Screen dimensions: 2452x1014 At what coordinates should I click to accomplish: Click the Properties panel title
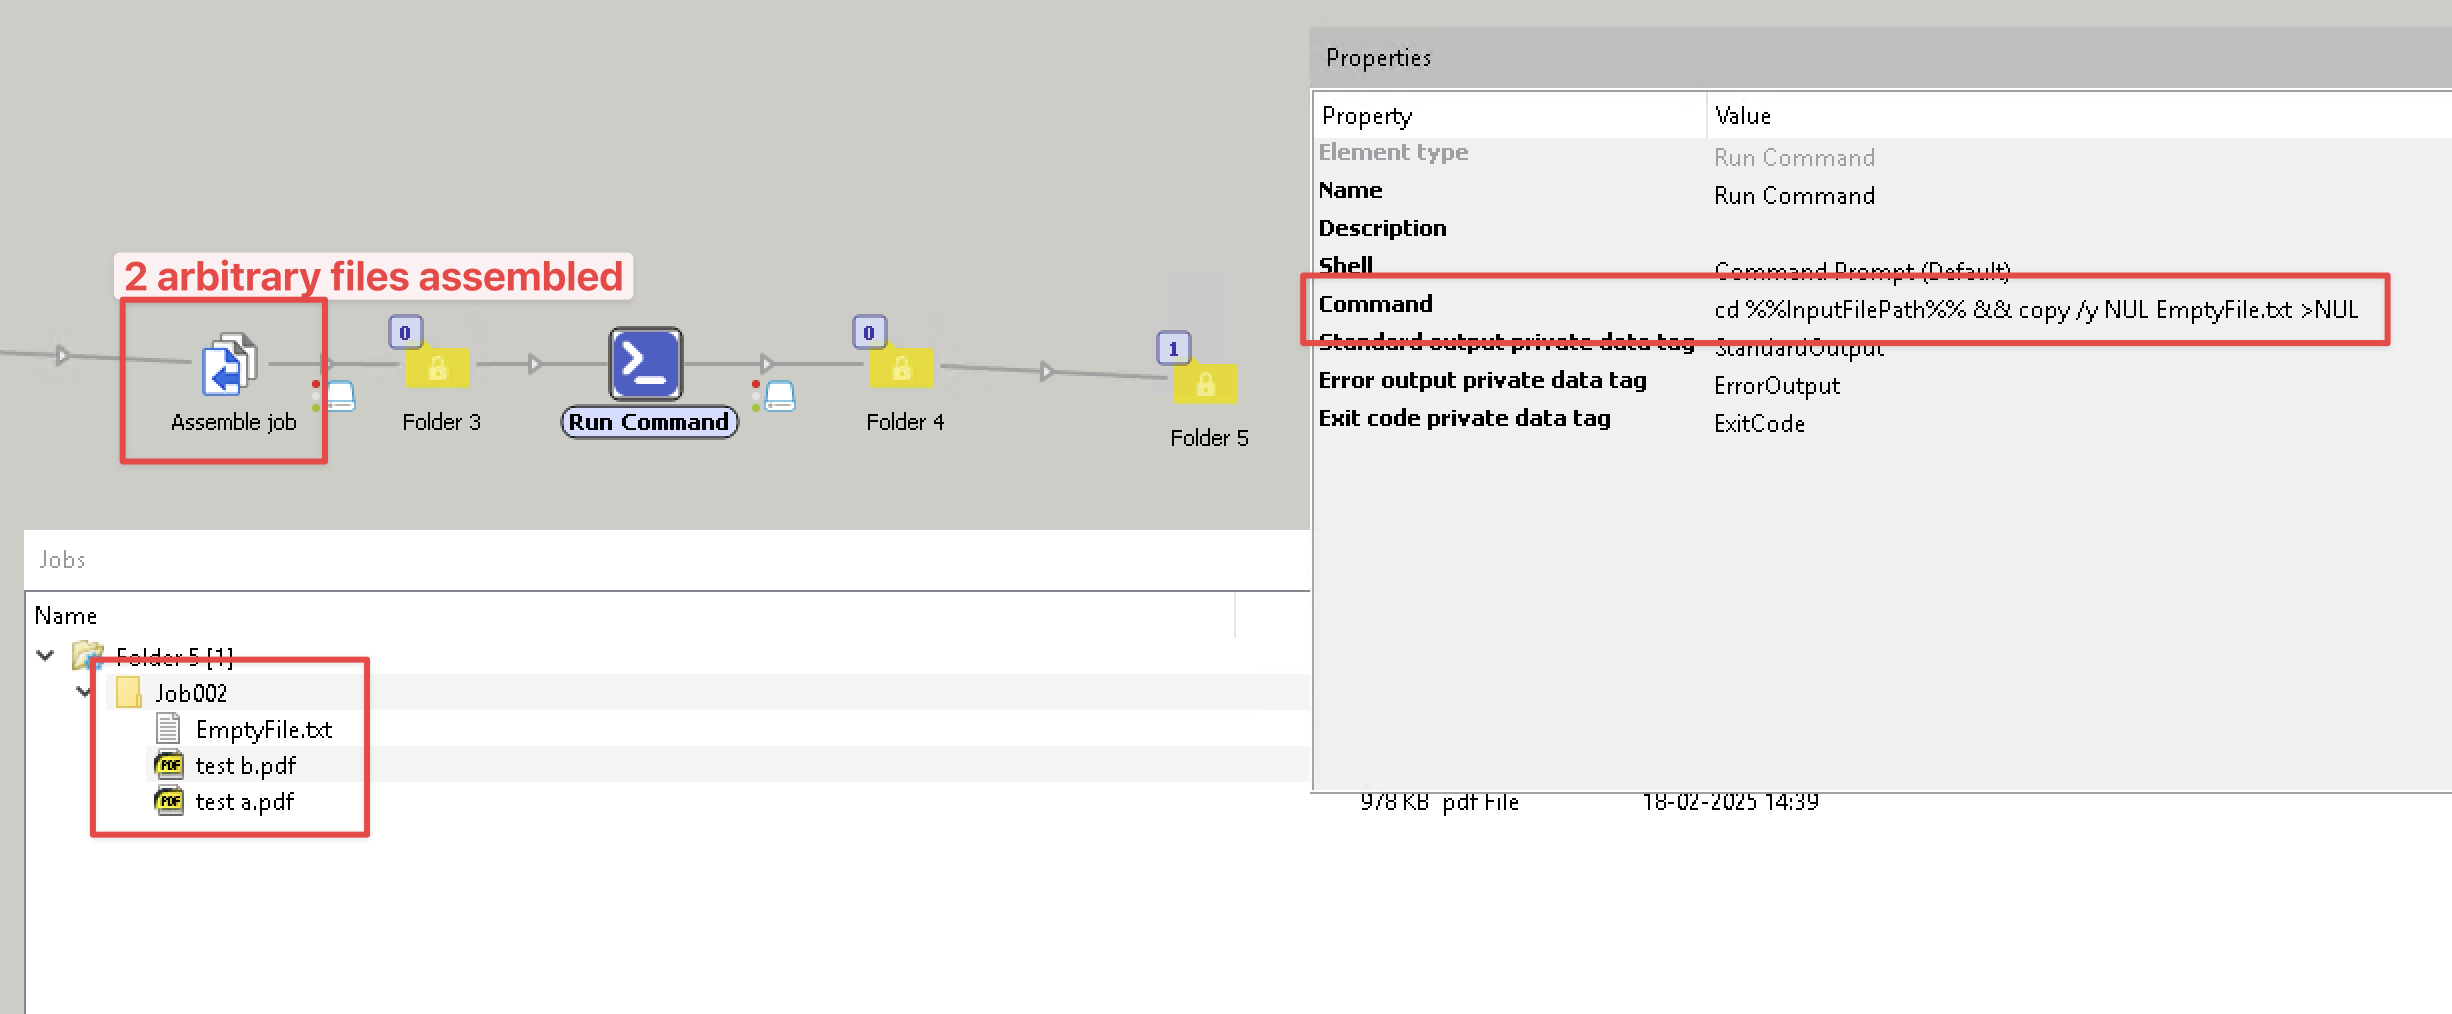coord(1378,57)
